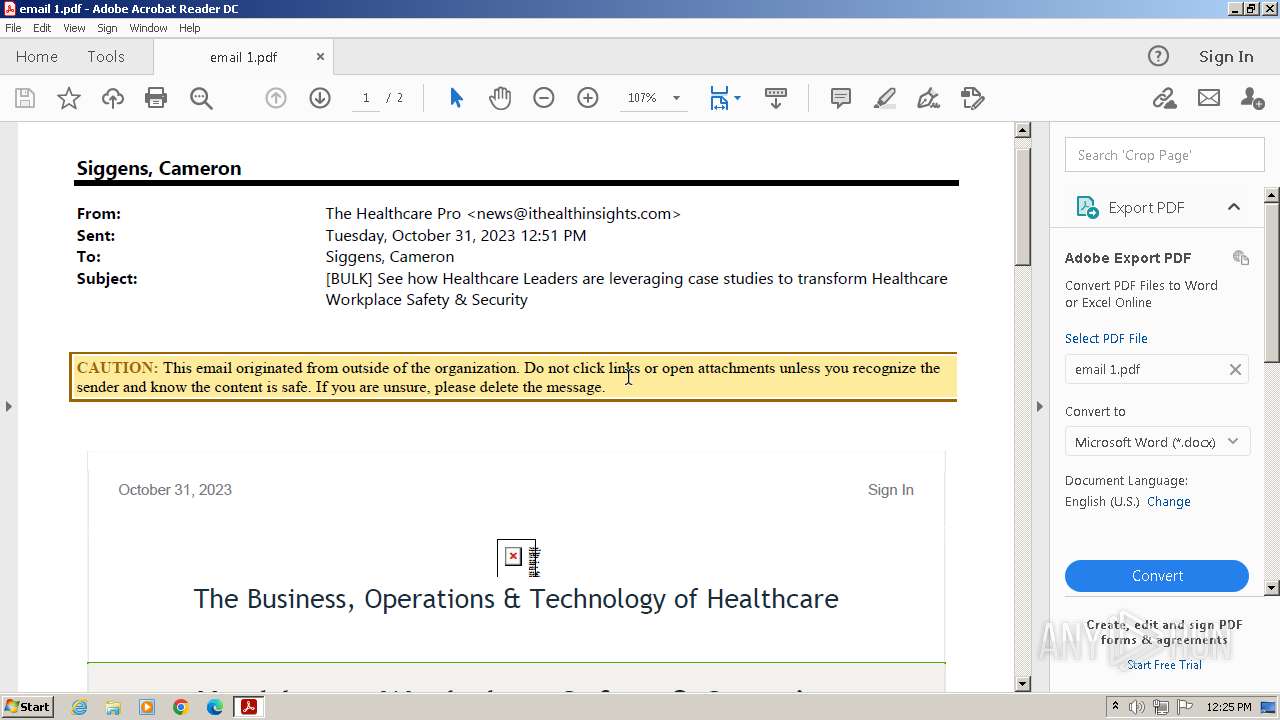Click the scrolling mode icon
This screenshot has height=720, width=1280.
tap(776, 98)
